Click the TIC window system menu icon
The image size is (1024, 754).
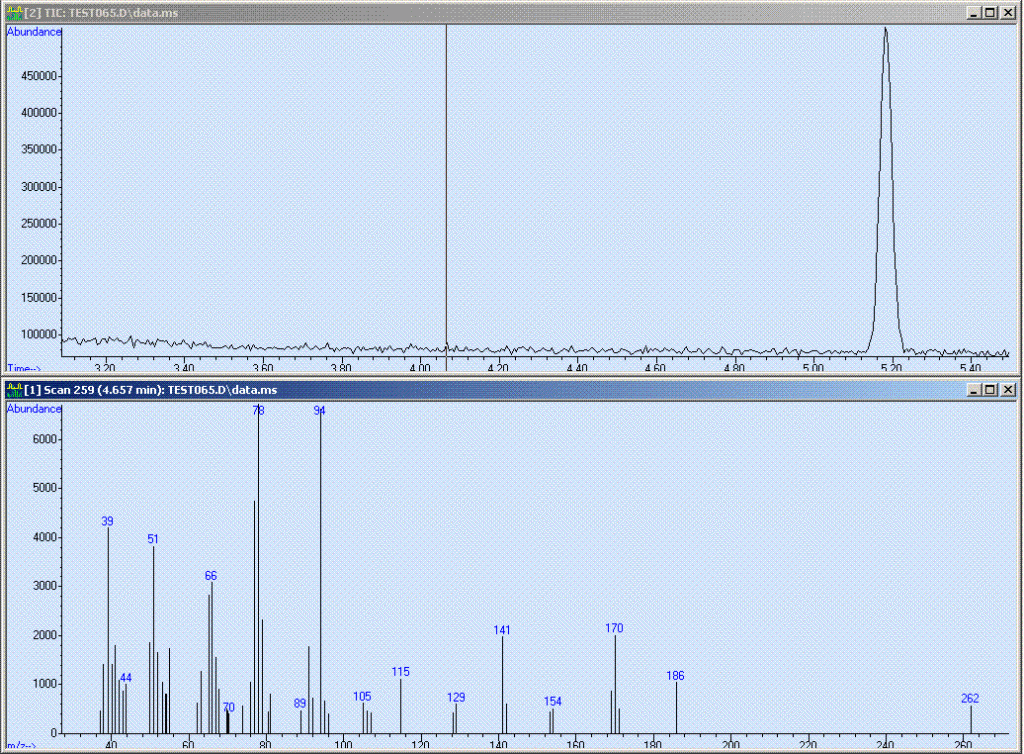point(13,12)
